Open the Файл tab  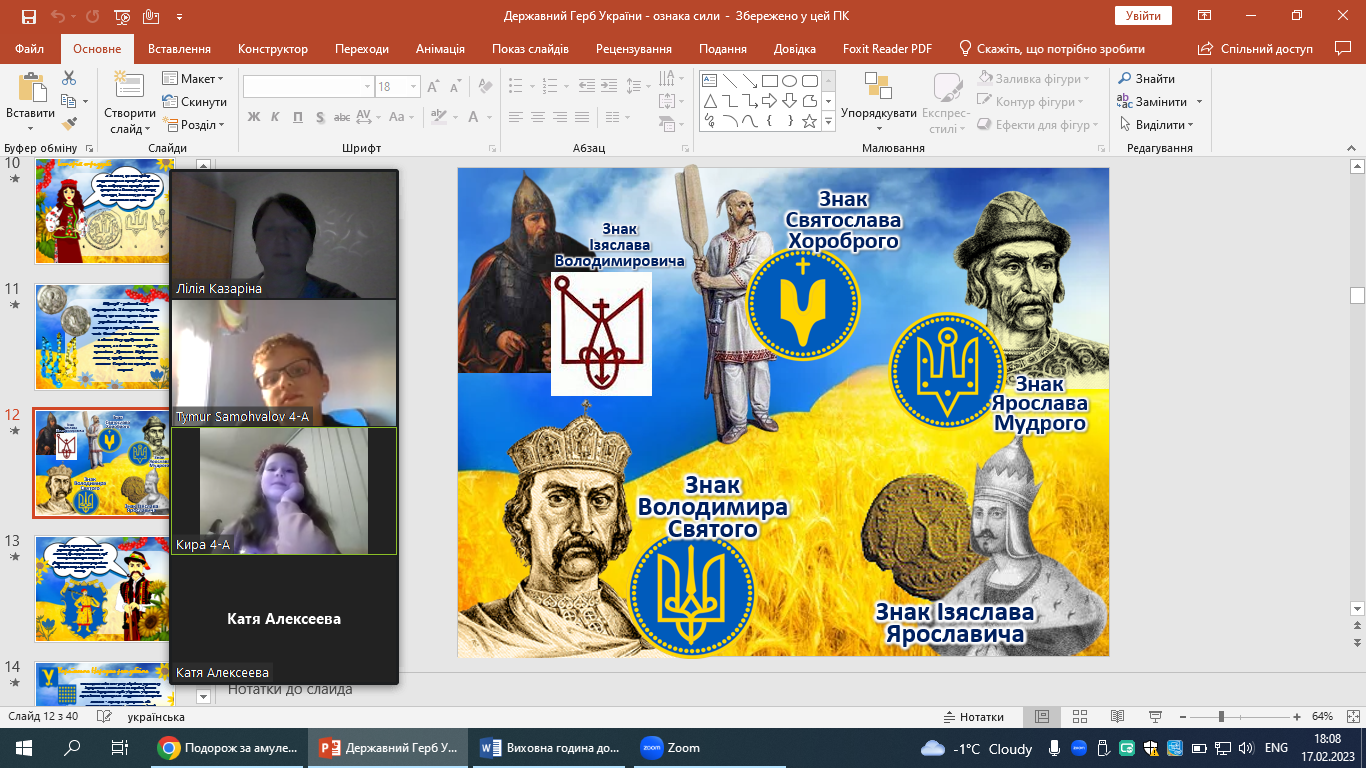click(x=29, y=49)
